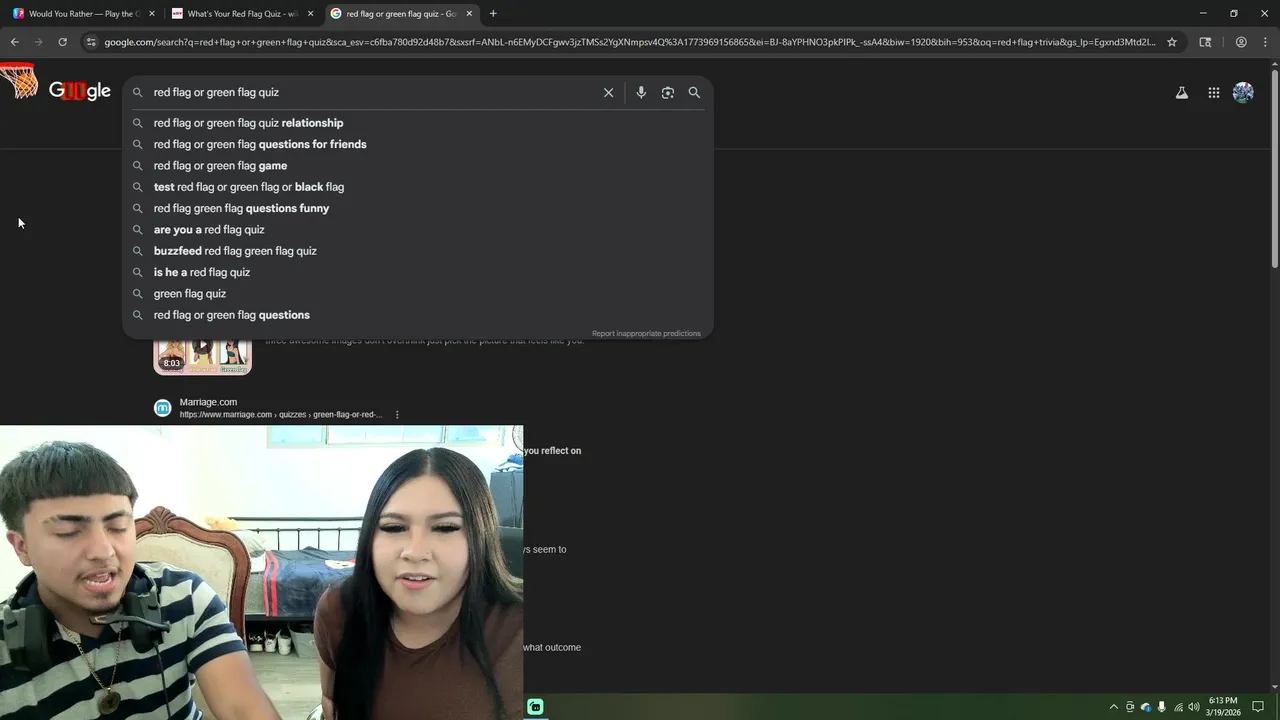Open Search Labs flask icon
This screenshot has width=1280, height=720.
(x=1182, y=93)
